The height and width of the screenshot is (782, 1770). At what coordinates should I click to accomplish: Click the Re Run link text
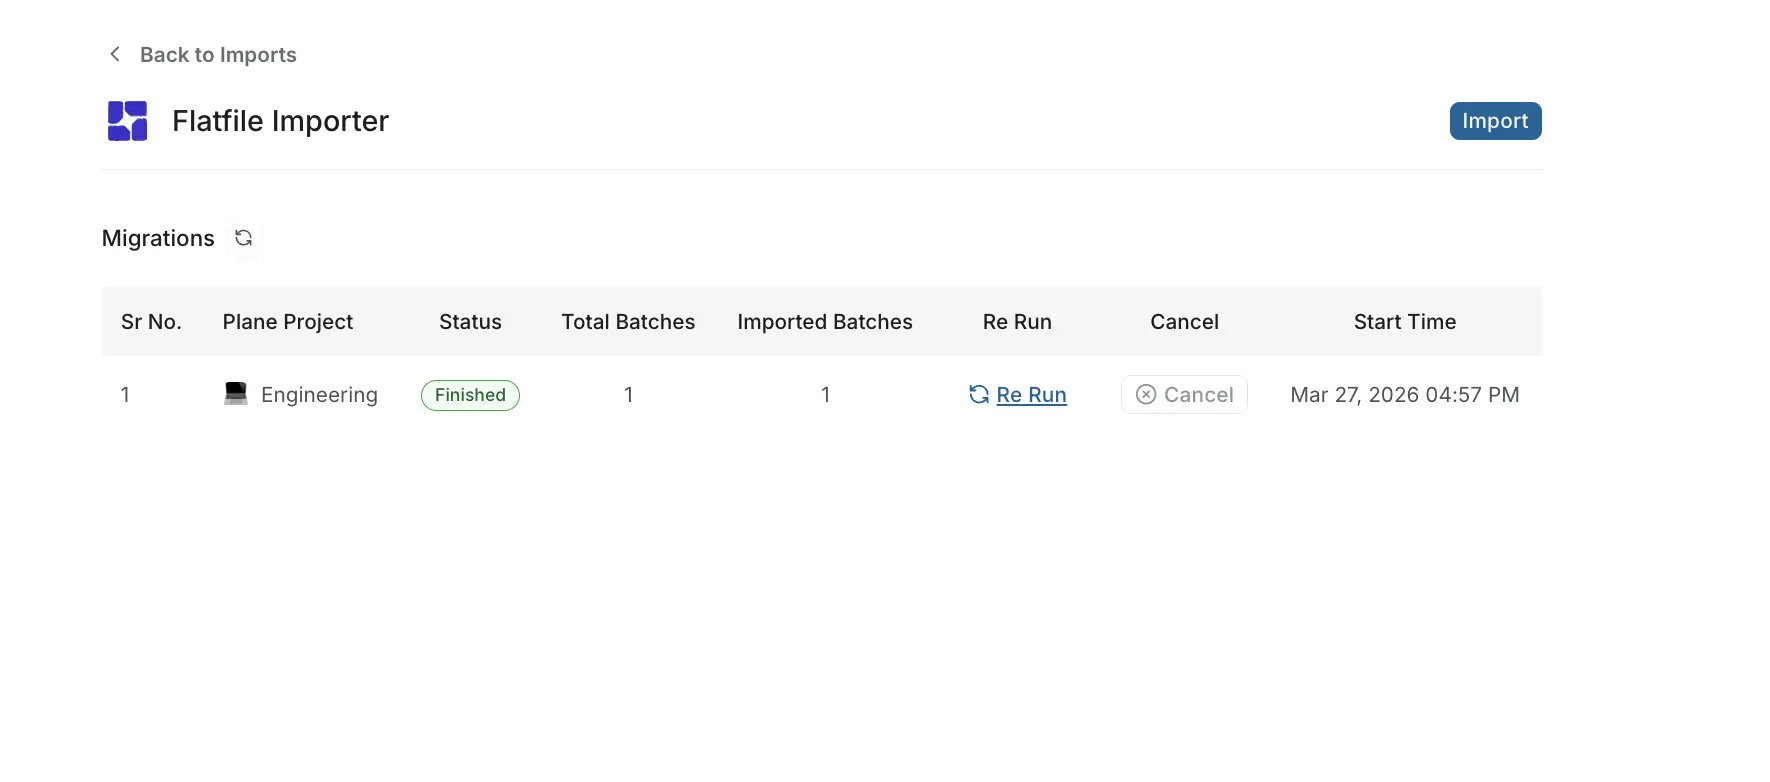(x=1031, y=395)
